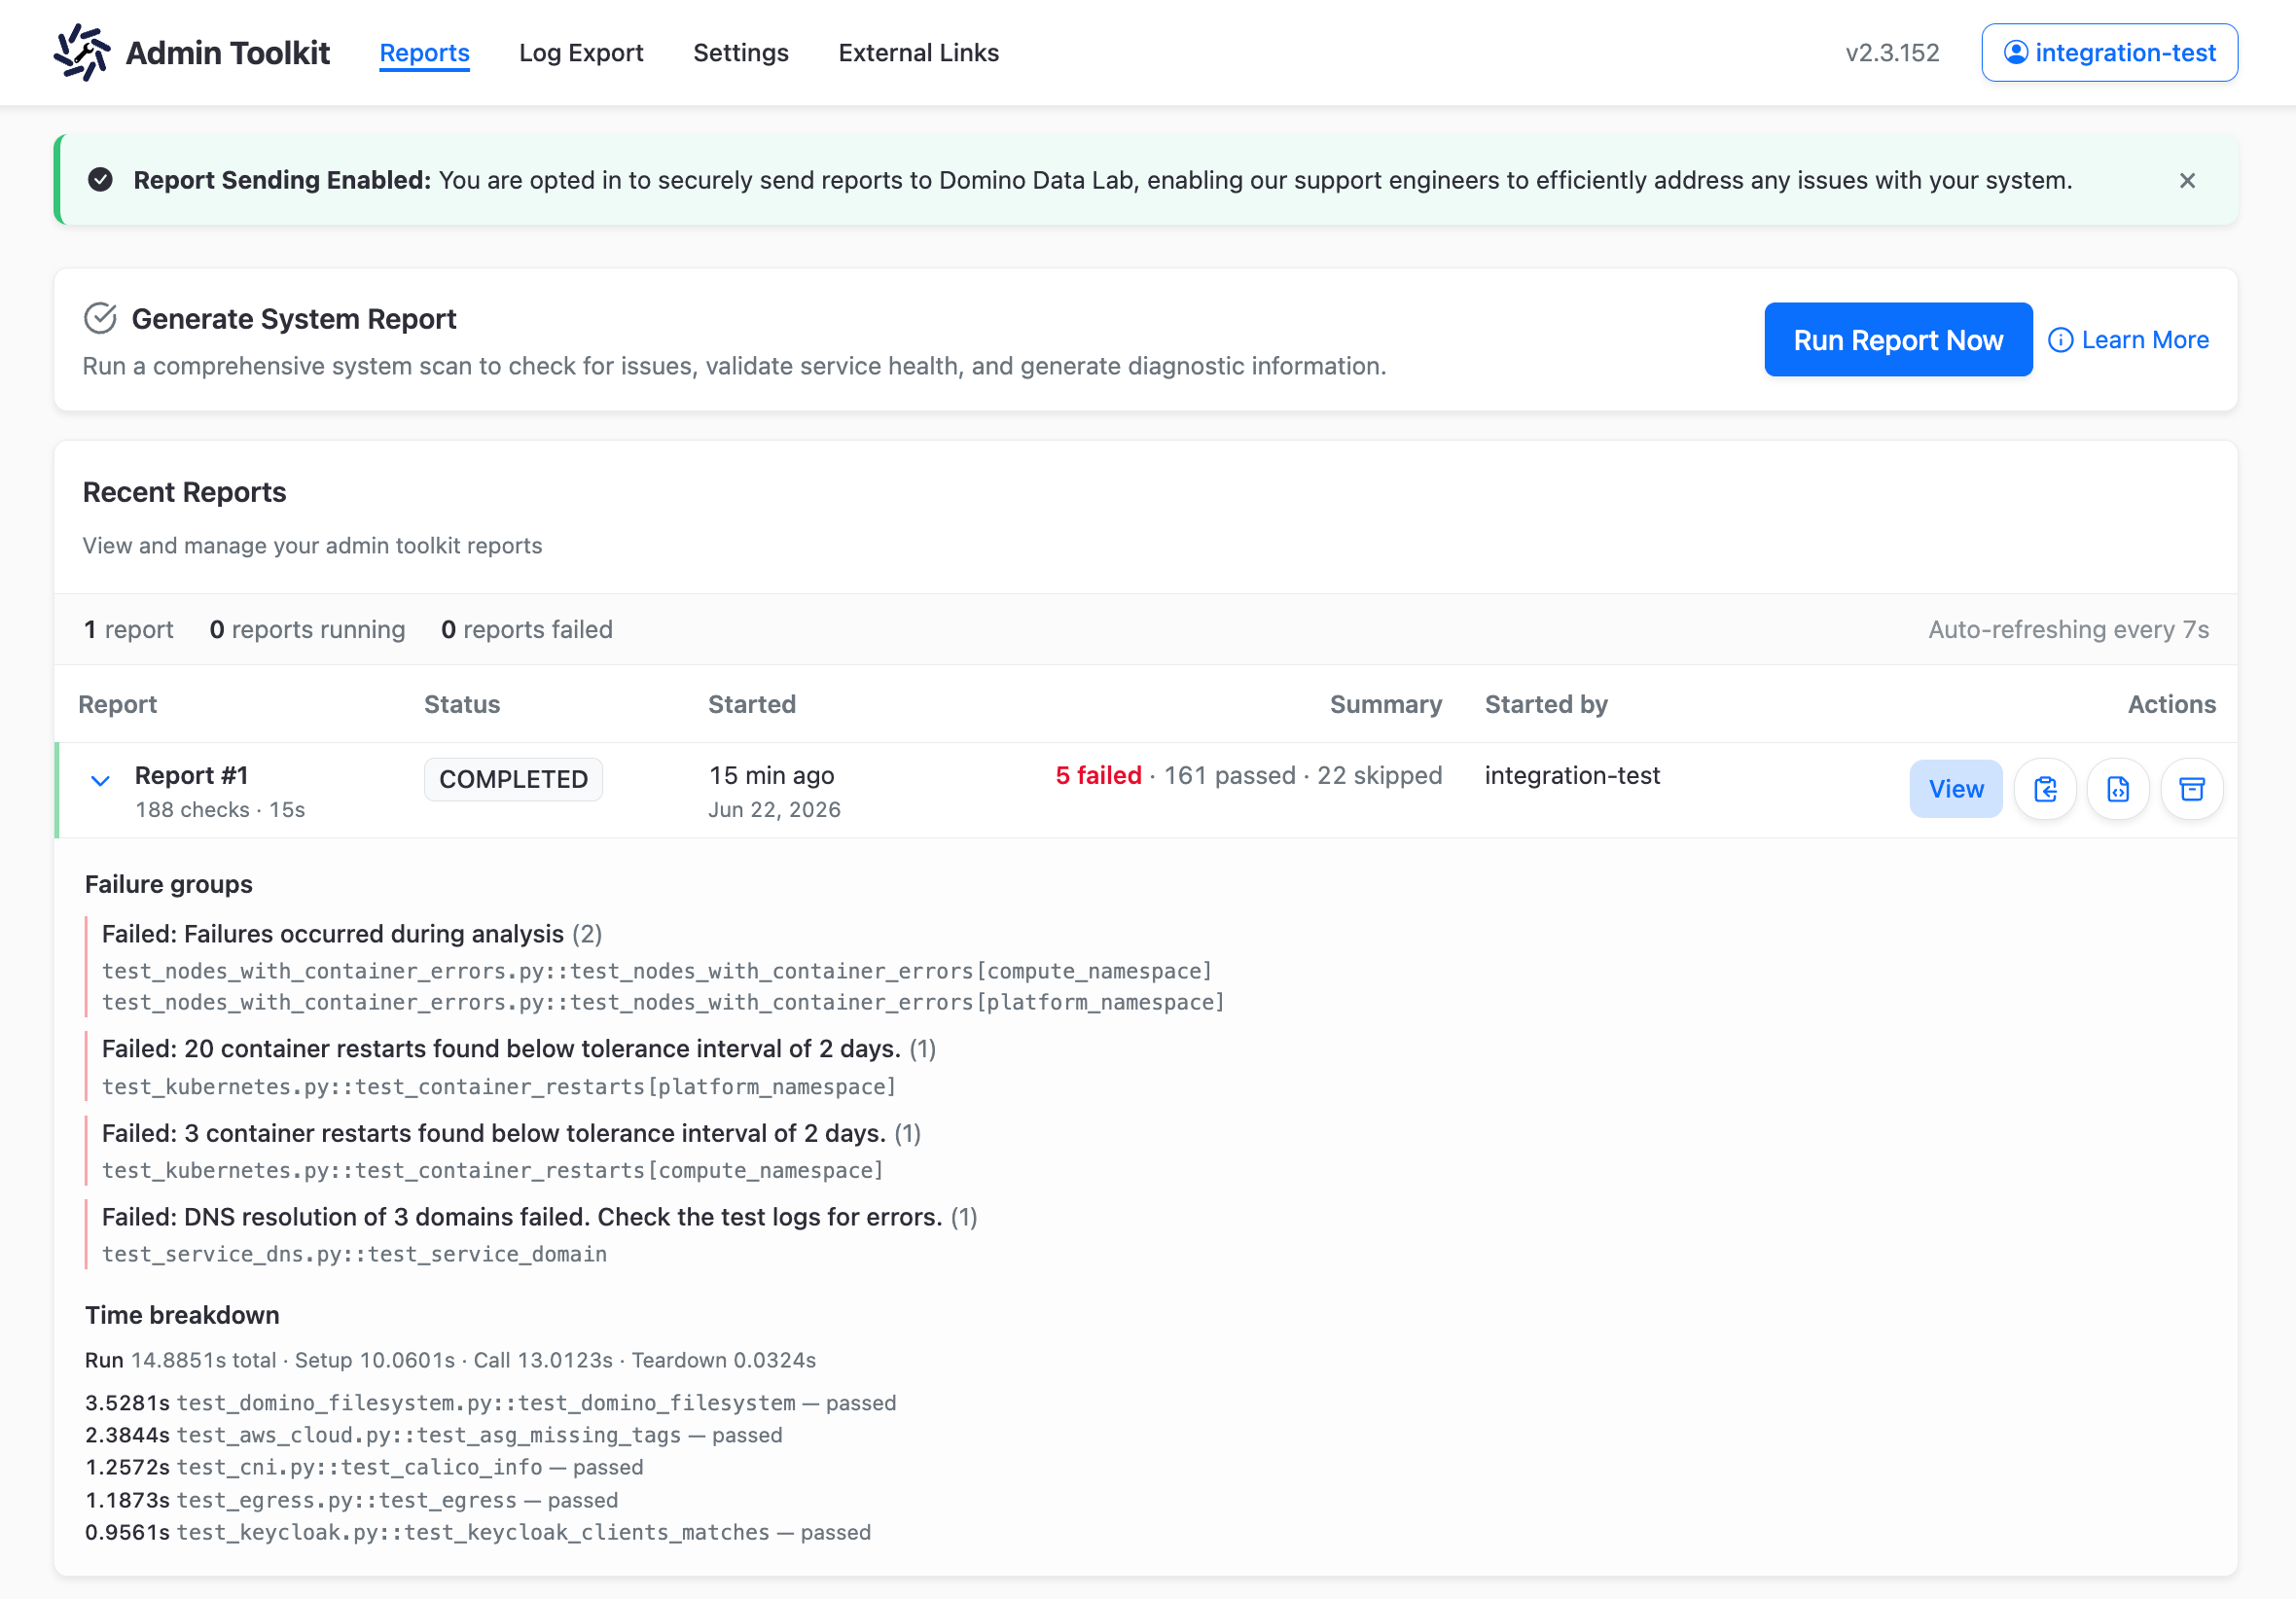Dismiss the Report Sending Enabled banner
Image resolution: width=2296 pixels, height=1599 pixels.
pos(2187,180)
